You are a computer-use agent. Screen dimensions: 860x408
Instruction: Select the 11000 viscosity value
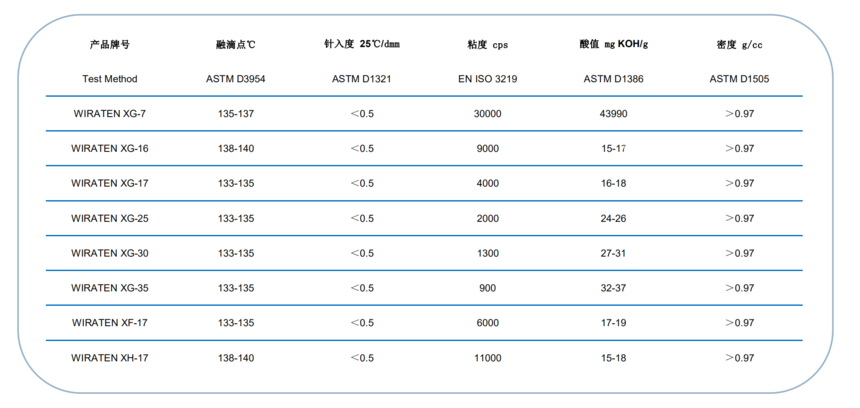(x=488, y=358)
